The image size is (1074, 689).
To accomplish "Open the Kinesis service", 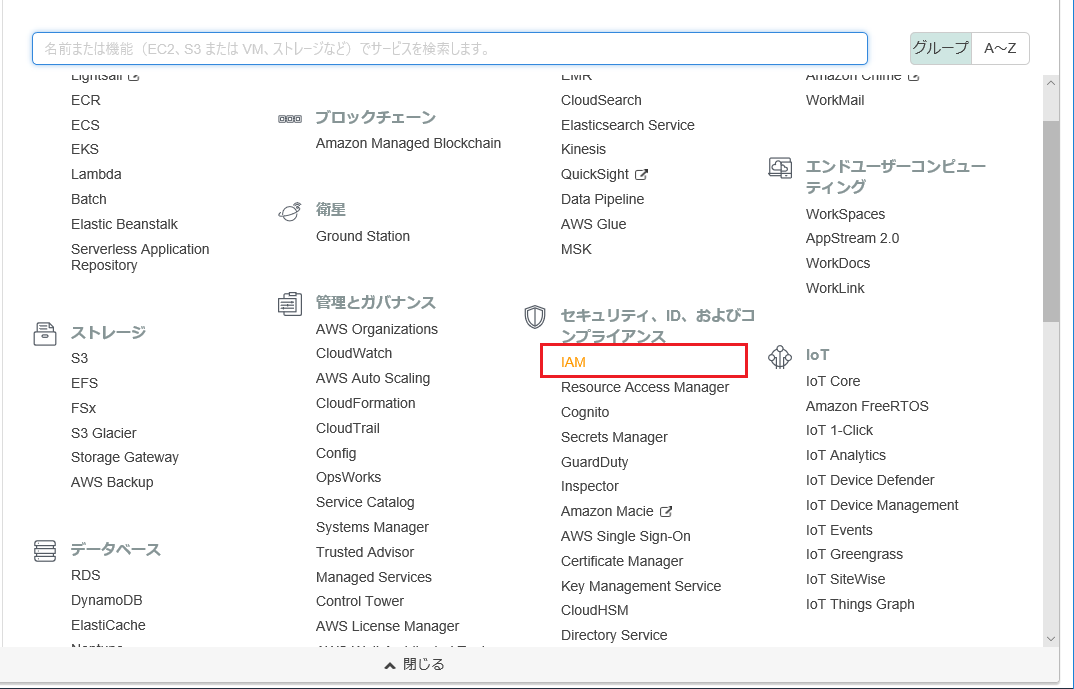I will click(x=583, y=149).
